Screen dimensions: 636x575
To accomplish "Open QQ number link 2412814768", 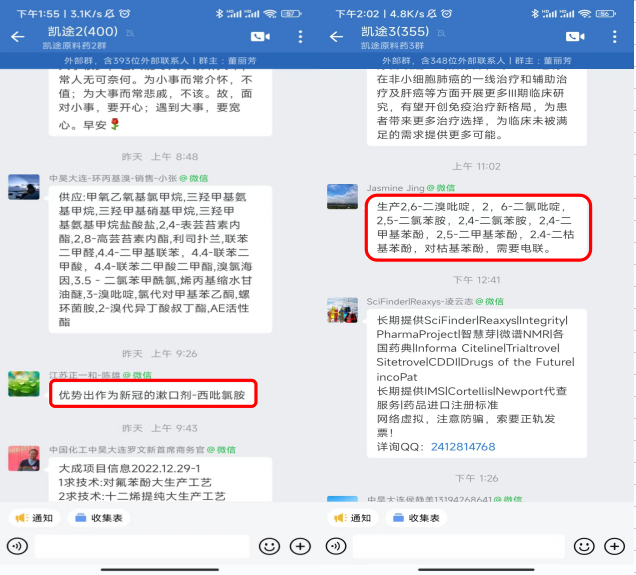I will [x=463, y=447].
